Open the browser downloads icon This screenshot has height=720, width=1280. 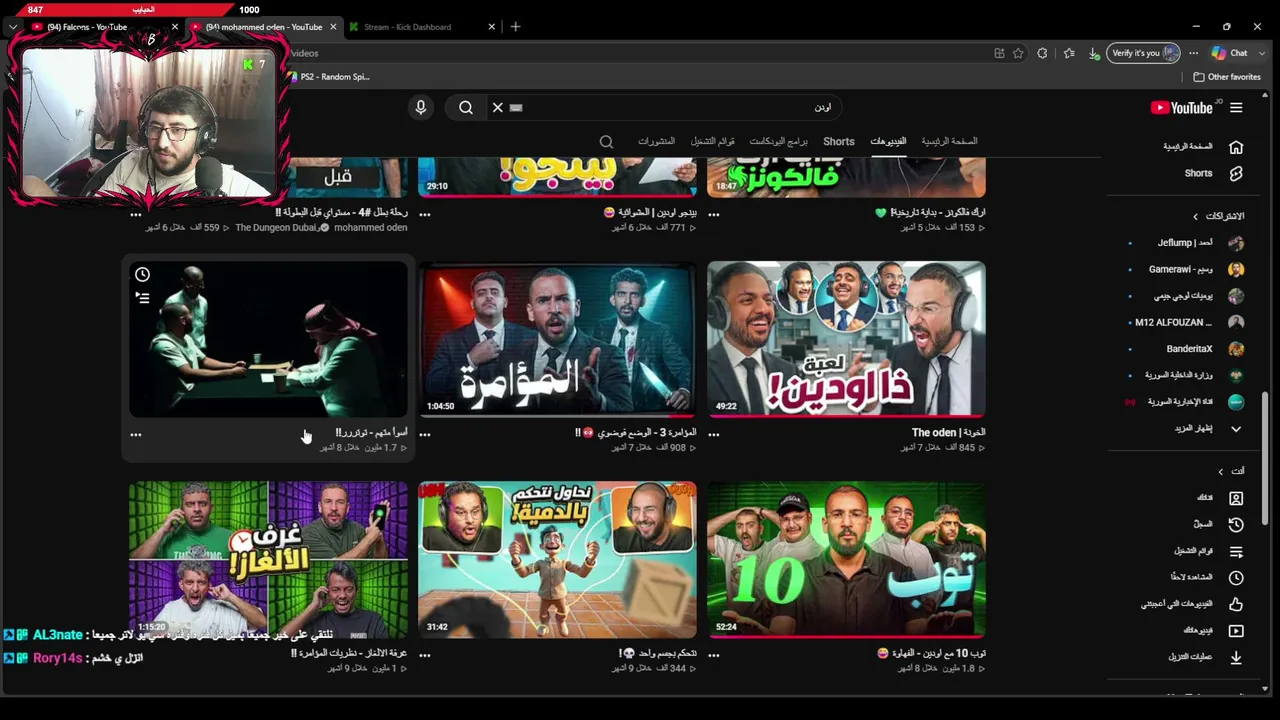(x=1094, y=53)
